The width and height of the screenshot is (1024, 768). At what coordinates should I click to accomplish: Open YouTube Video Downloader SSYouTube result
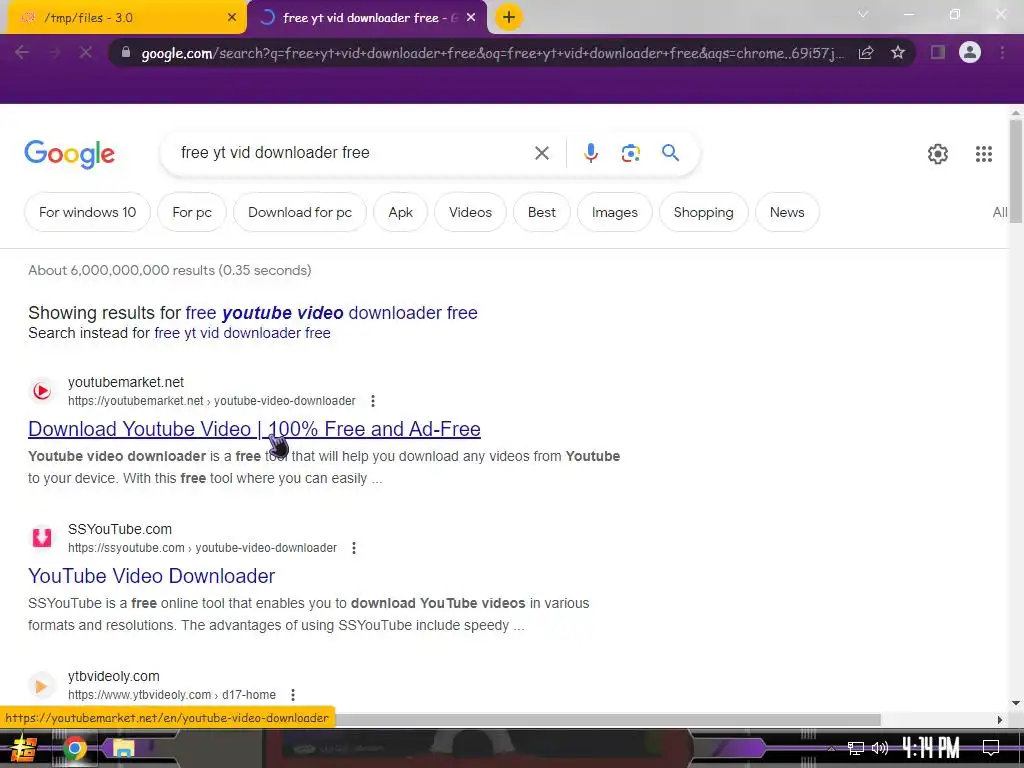(152, 576)
